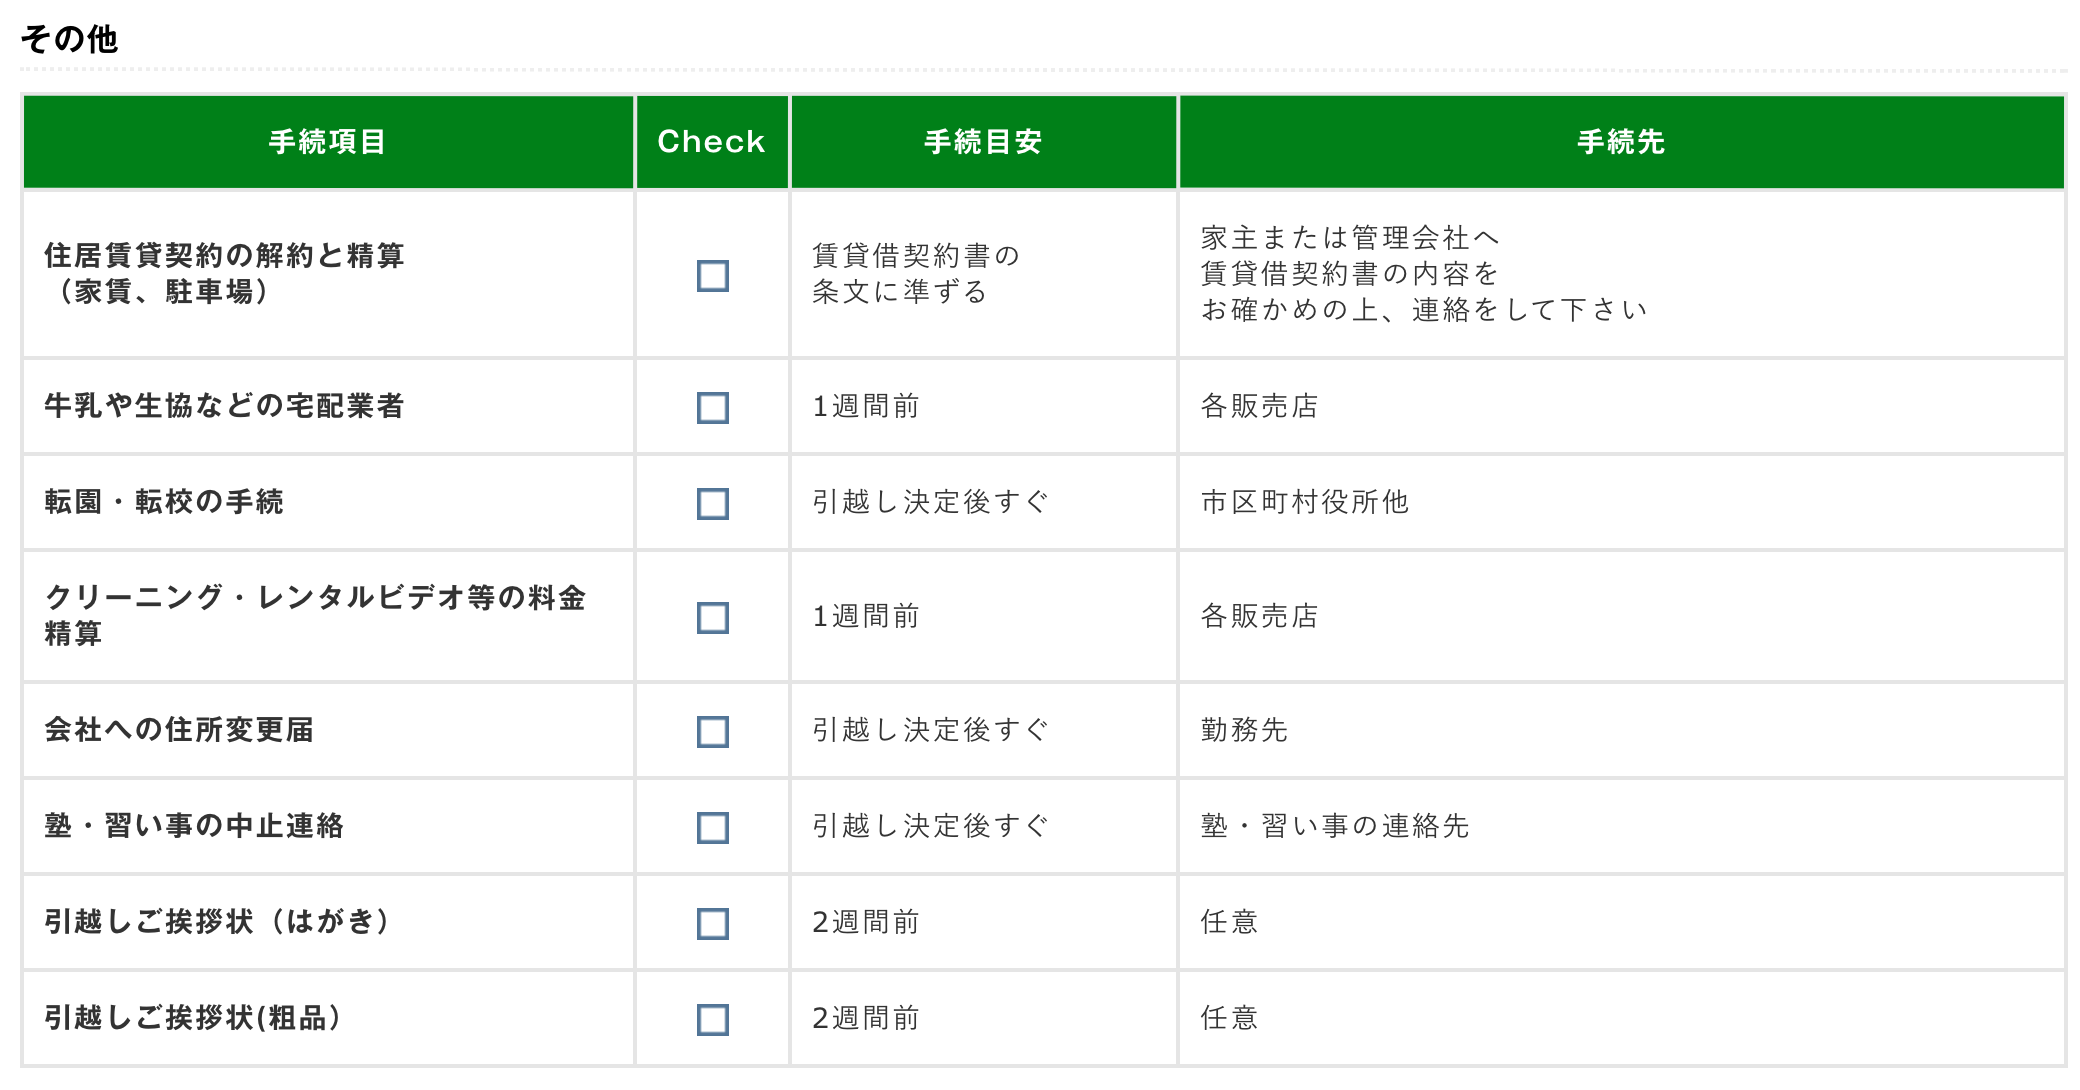
Task: Click the 塾・習い事の連絡先 cell
Action: point(1334,826)
